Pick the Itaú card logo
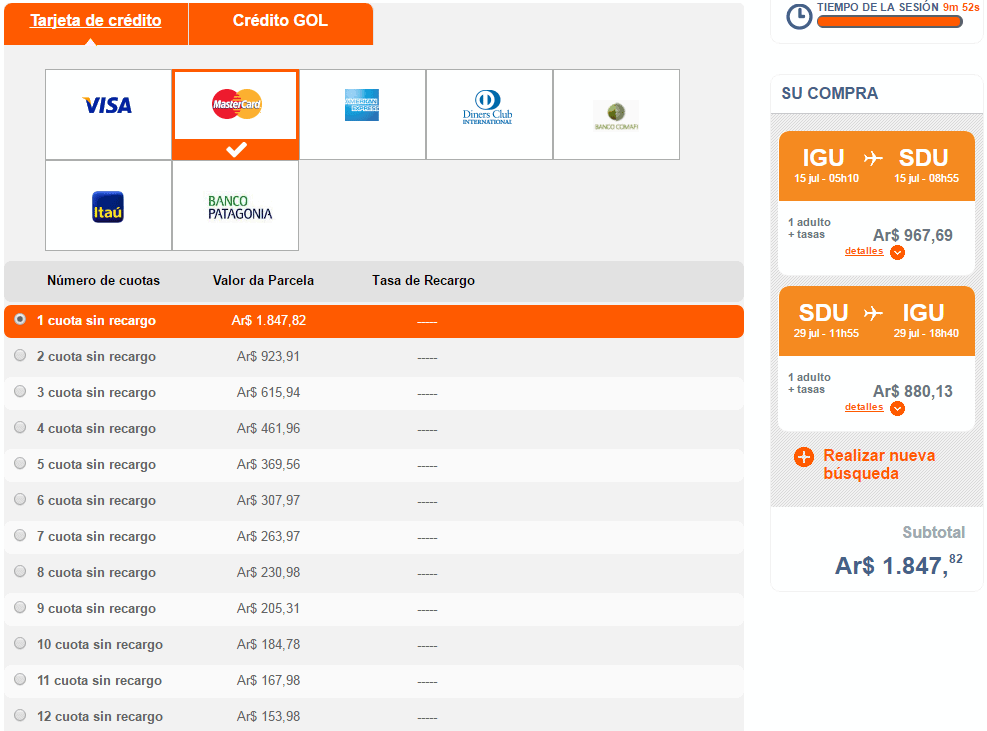987x731 pixels. tap(108, 207)
